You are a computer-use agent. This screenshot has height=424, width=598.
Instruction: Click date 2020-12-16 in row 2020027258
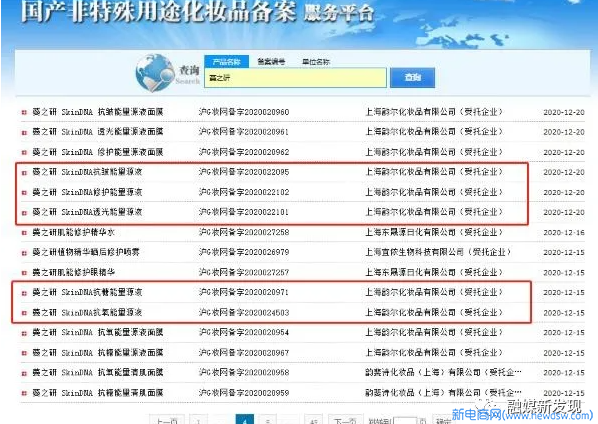(564, 232)
